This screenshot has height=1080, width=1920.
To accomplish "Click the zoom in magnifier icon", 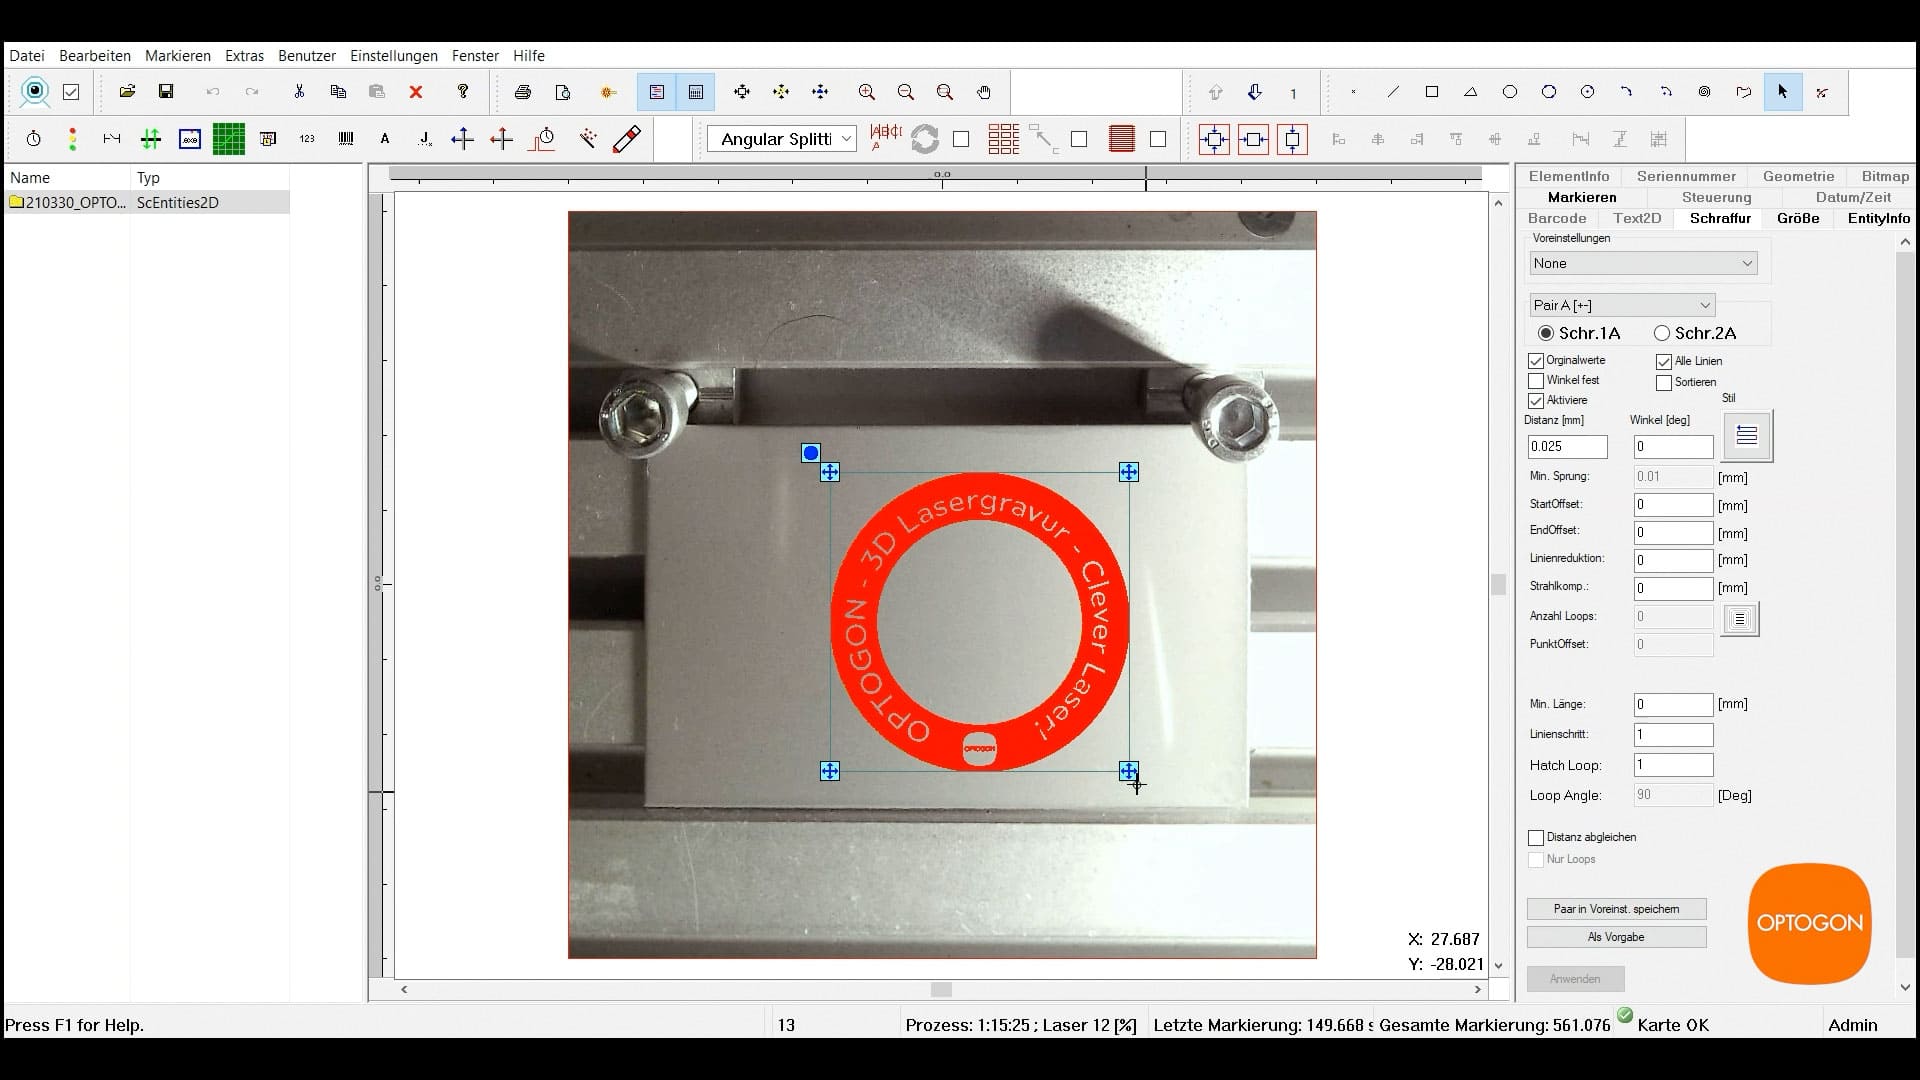I will pos(866,92).
